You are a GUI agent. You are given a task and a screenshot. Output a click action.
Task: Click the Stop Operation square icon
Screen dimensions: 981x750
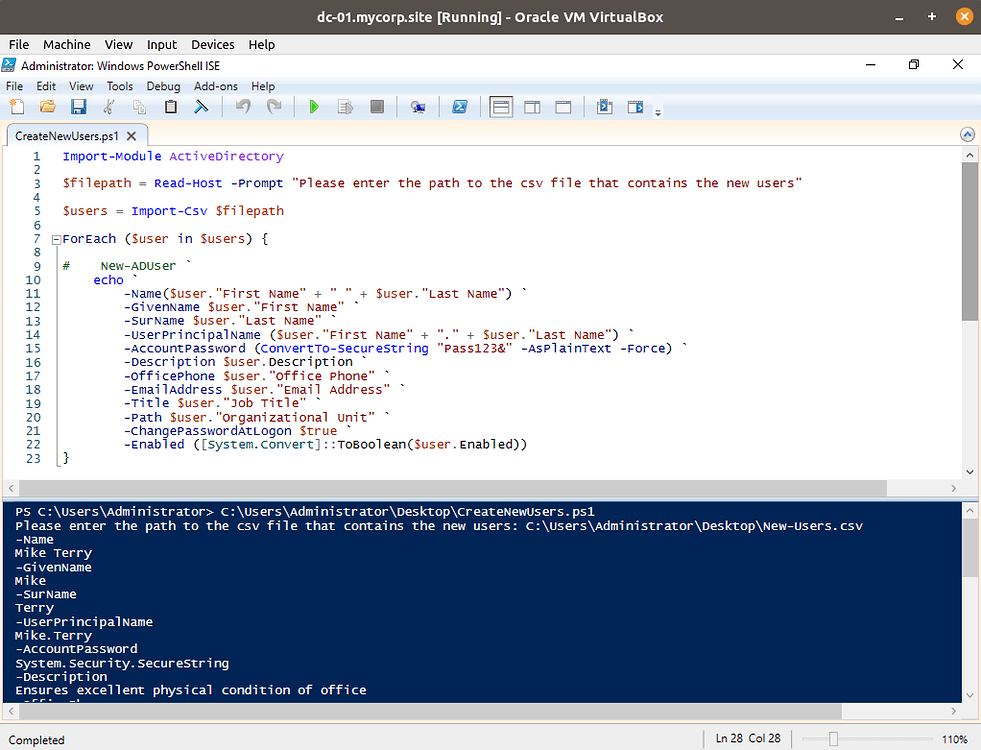[x=377, y=107]
